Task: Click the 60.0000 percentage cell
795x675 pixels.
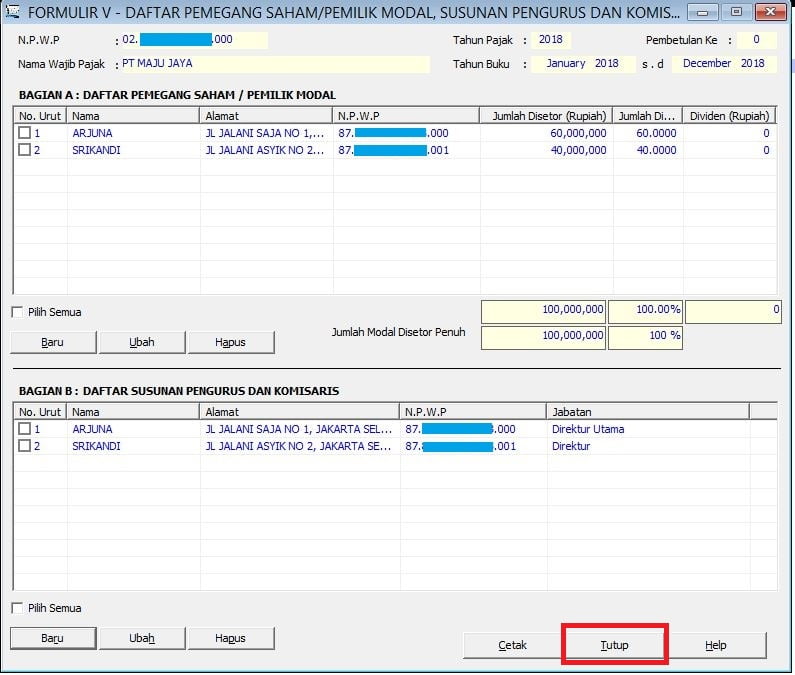Action: coord(657,133)
